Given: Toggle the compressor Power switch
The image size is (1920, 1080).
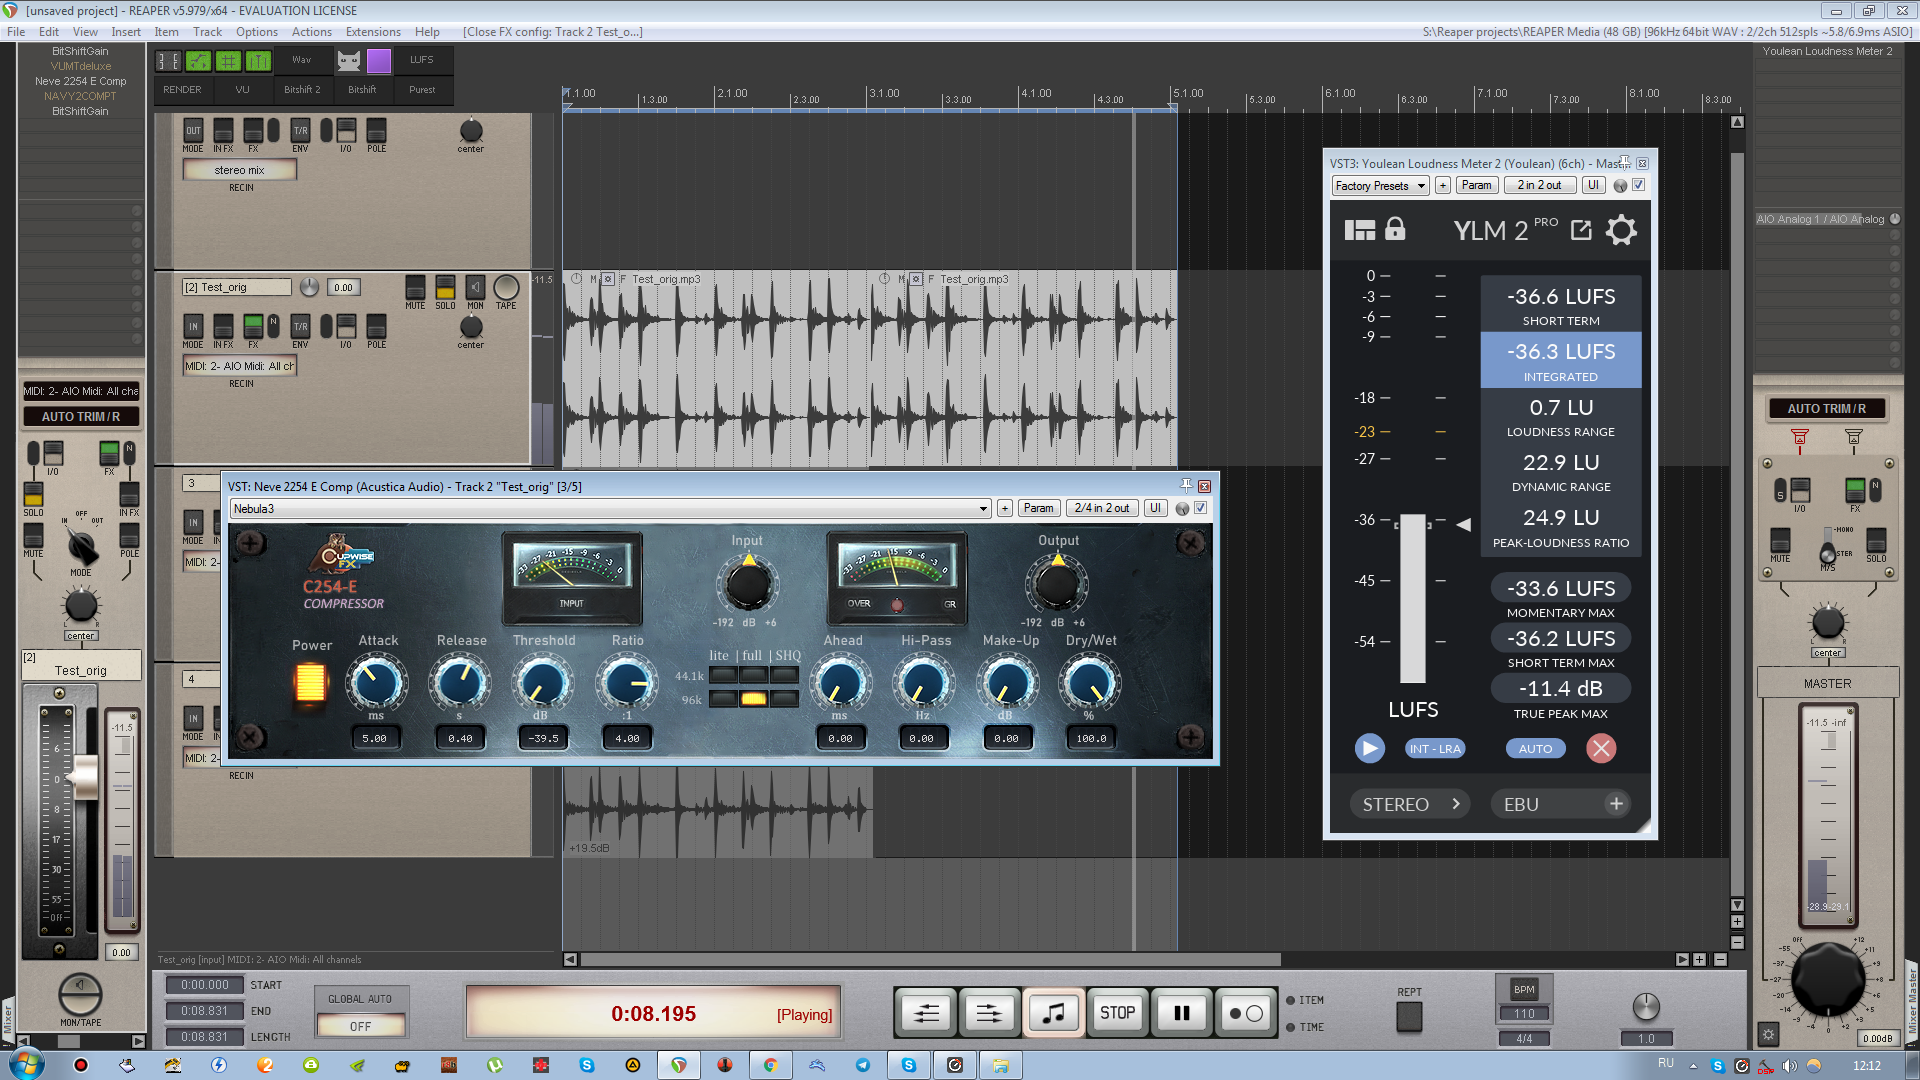Looking at the screenshot, I should [310, 682].
